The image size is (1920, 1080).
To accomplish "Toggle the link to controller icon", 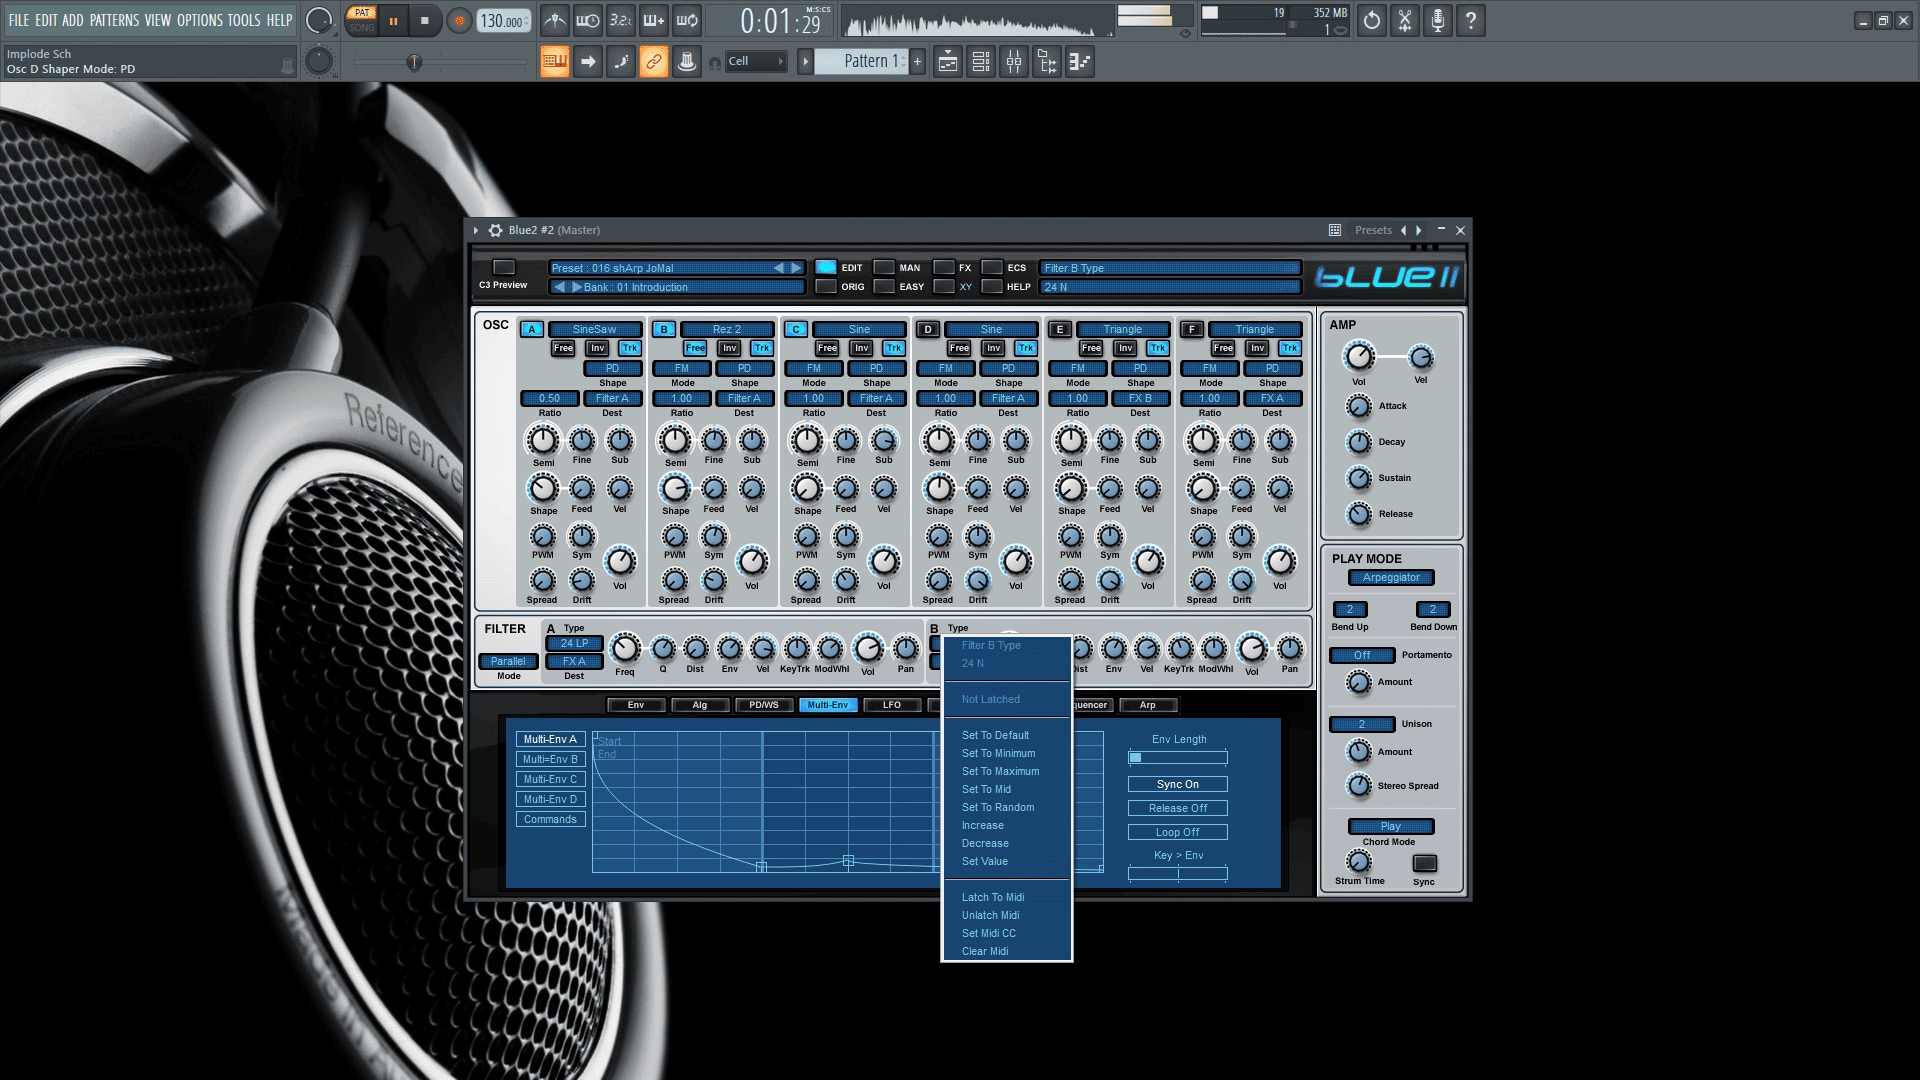I will 654,62.
